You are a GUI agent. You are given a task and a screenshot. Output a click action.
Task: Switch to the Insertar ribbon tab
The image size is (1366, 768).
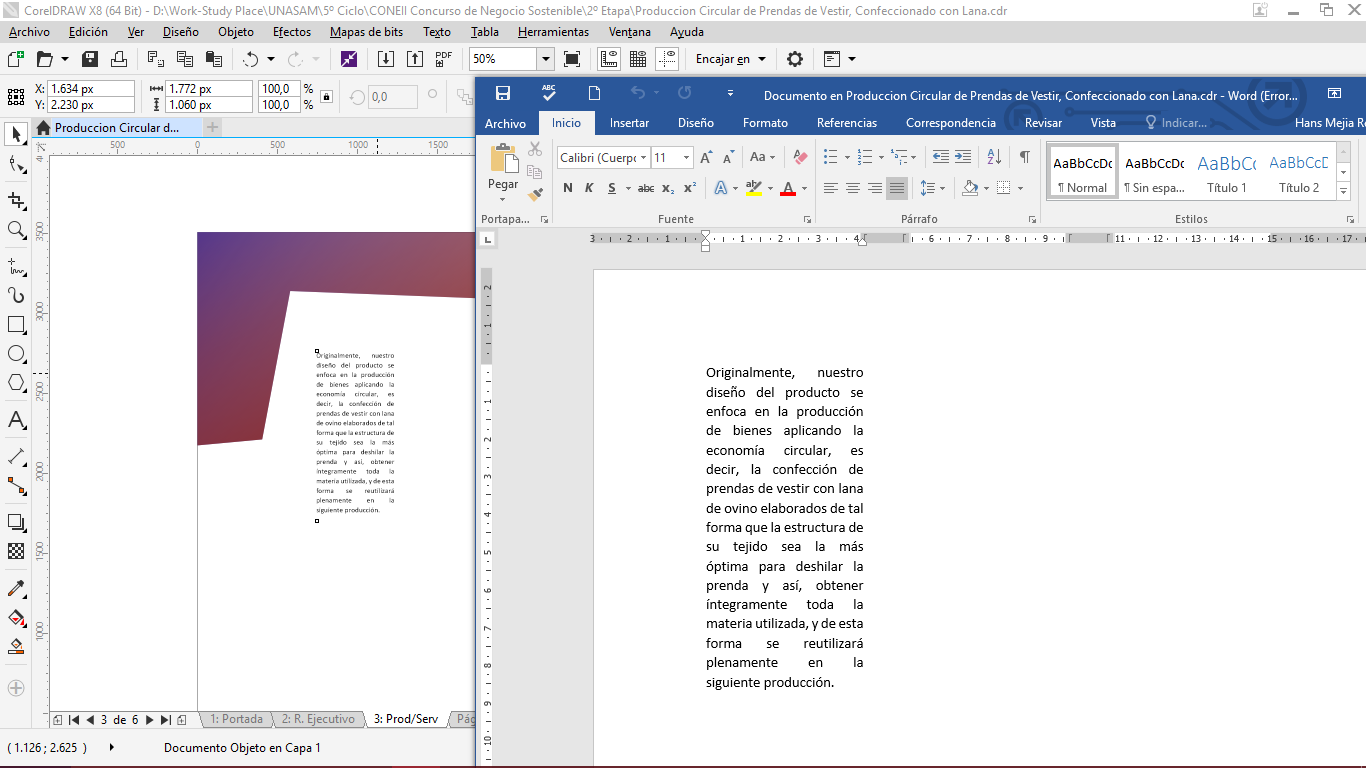629,123
